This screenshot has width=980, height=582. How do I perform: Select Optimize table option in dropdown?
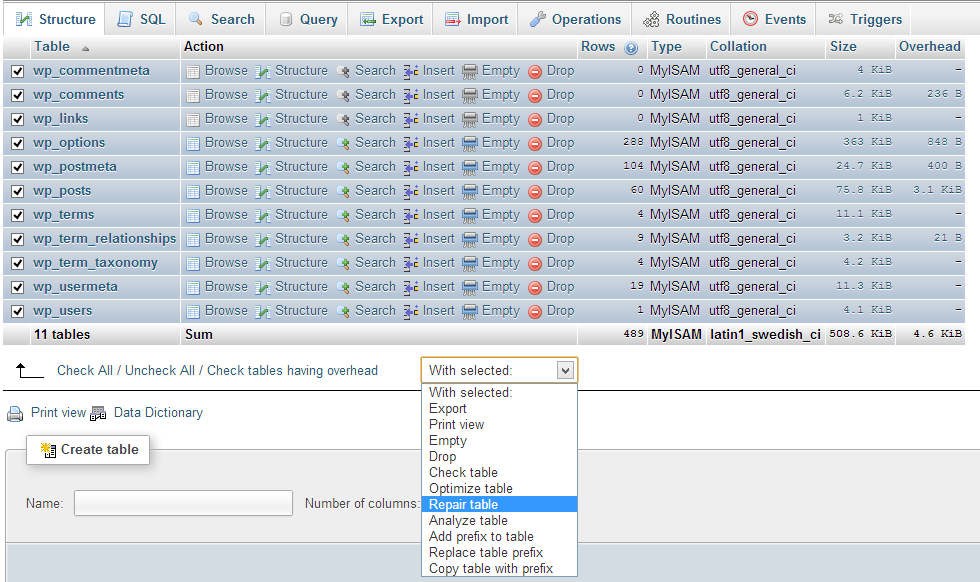470,489
